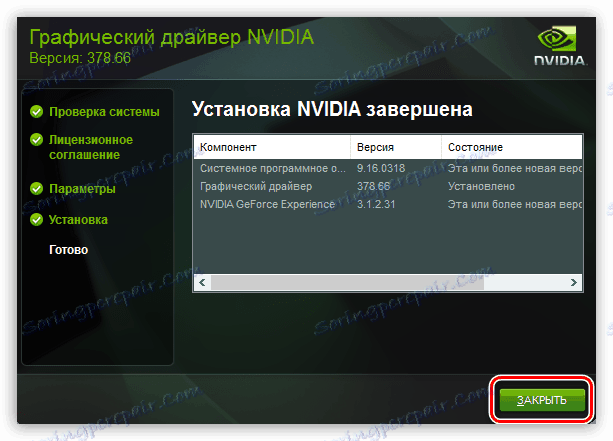Click checkmark icon next to Лицензионное соглашение
Screen dimensions: 613x441
tap(36, 140)
